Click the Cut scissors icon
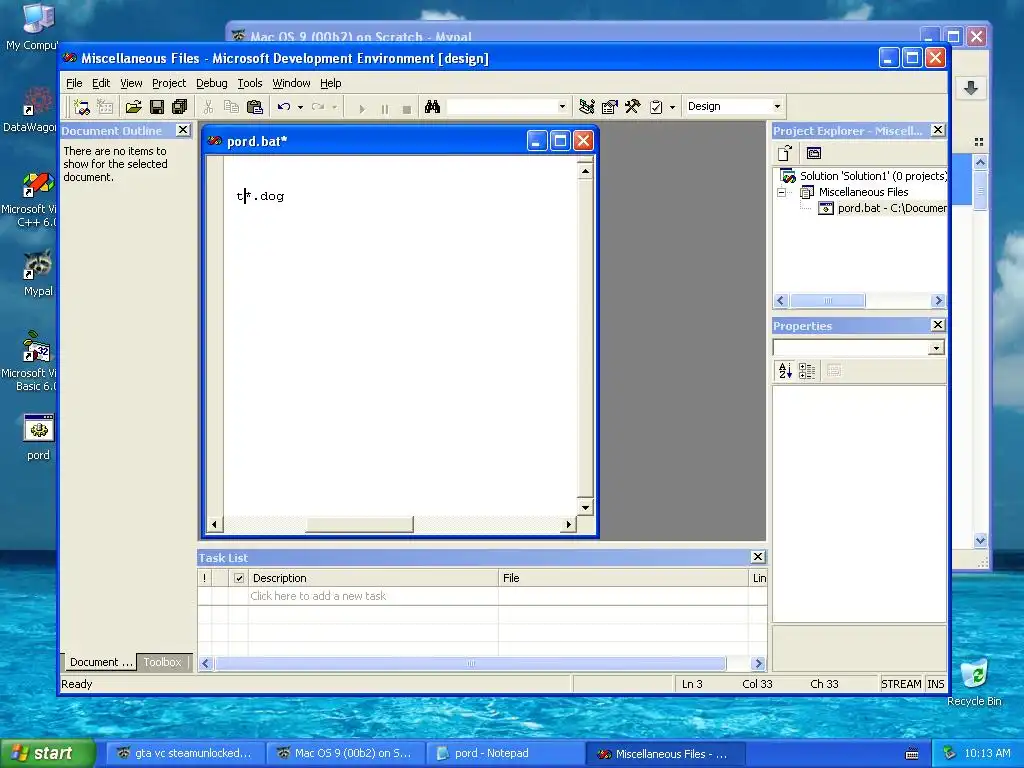 [208, 107]
